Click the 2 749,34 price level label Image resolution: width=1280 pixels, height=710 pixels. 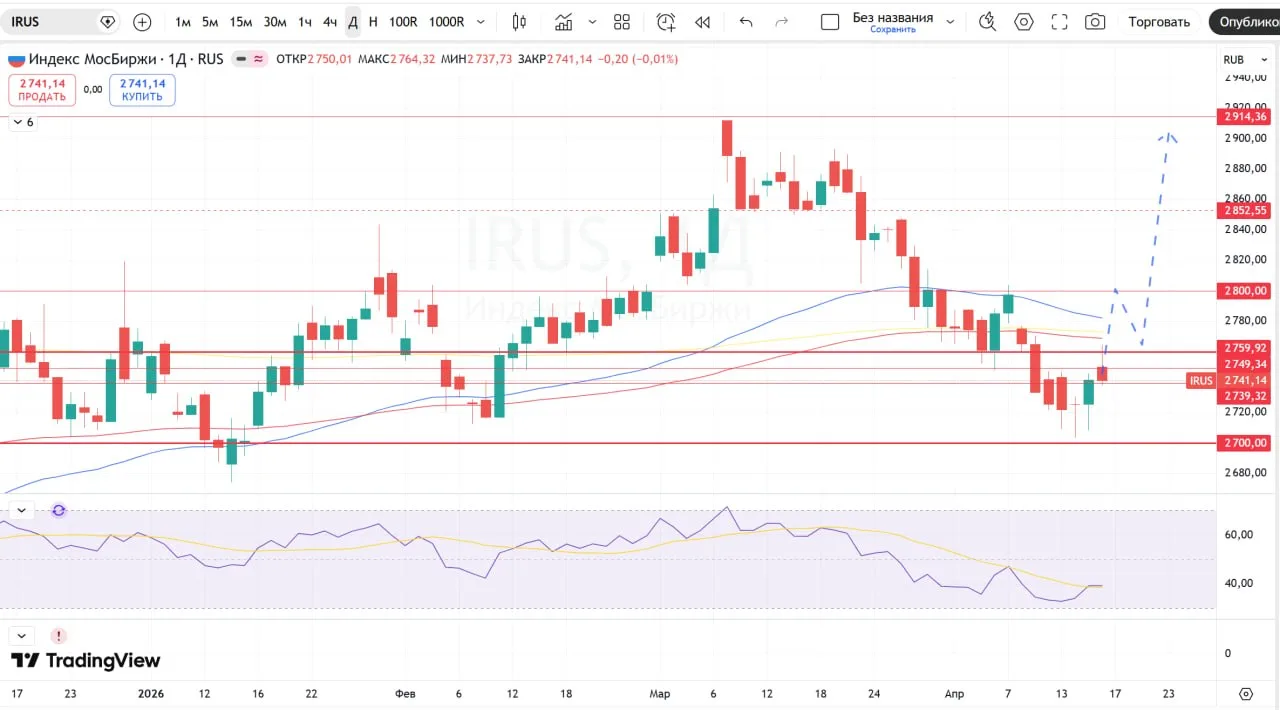1245,364
